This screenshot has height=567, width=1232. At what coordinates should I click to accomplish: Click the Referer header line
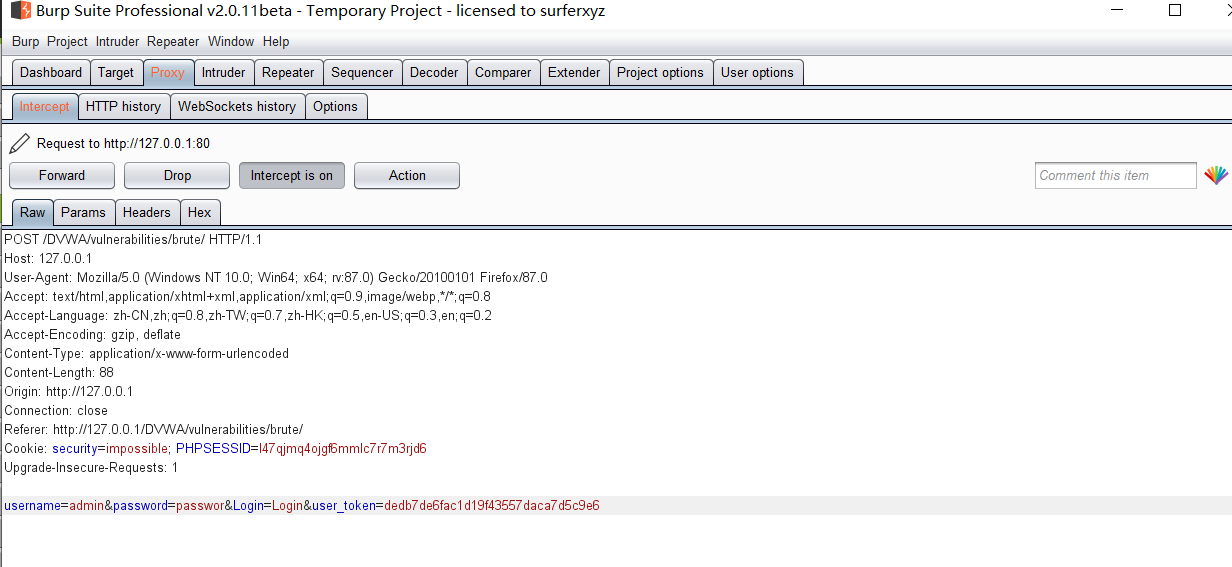154,429
